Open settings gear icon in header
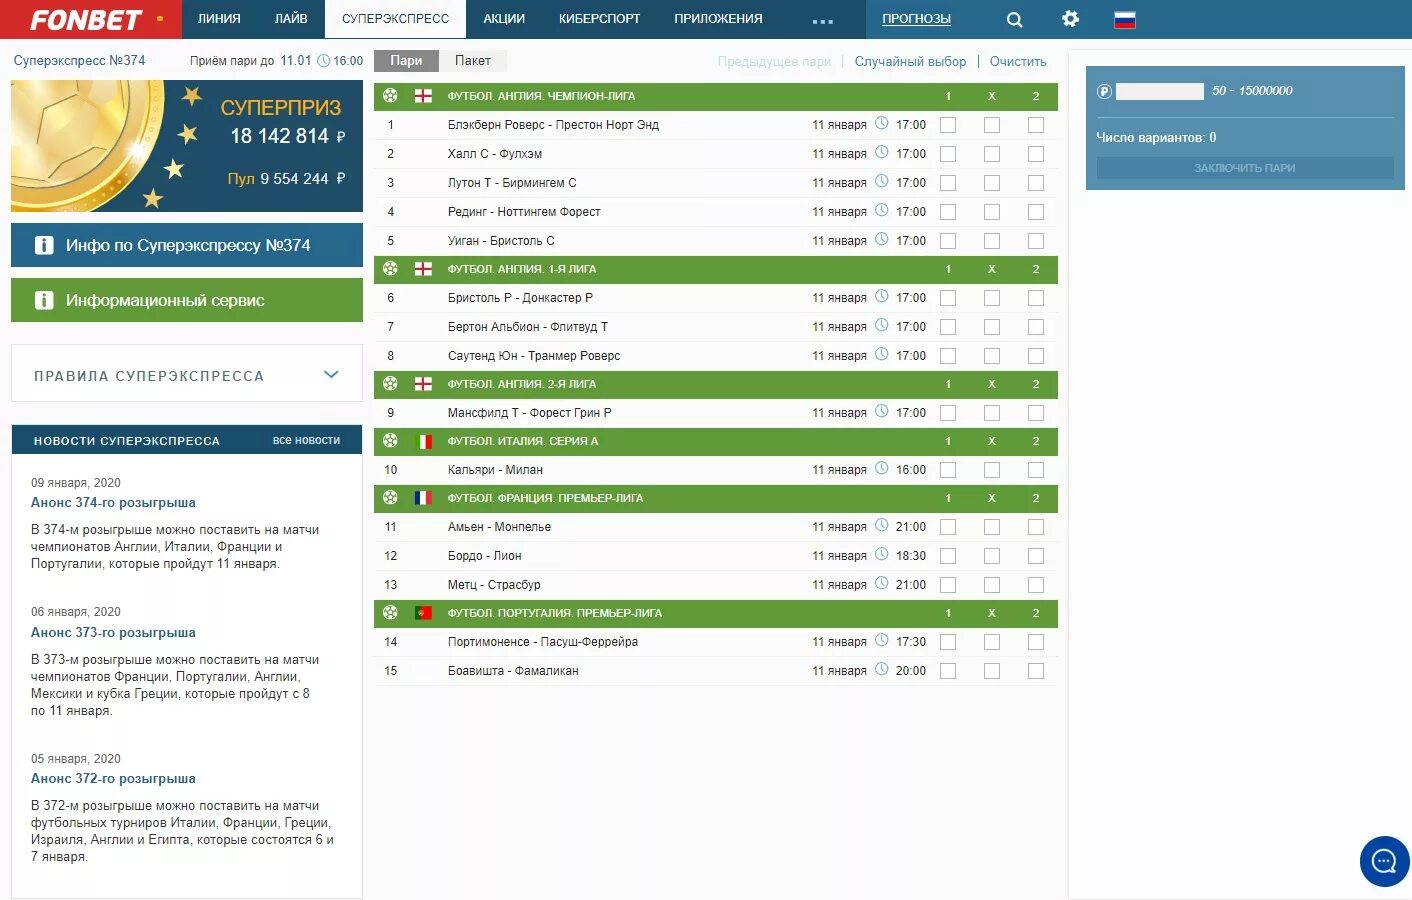This screenshot has width=1412, height=900. pos(1070,19)
